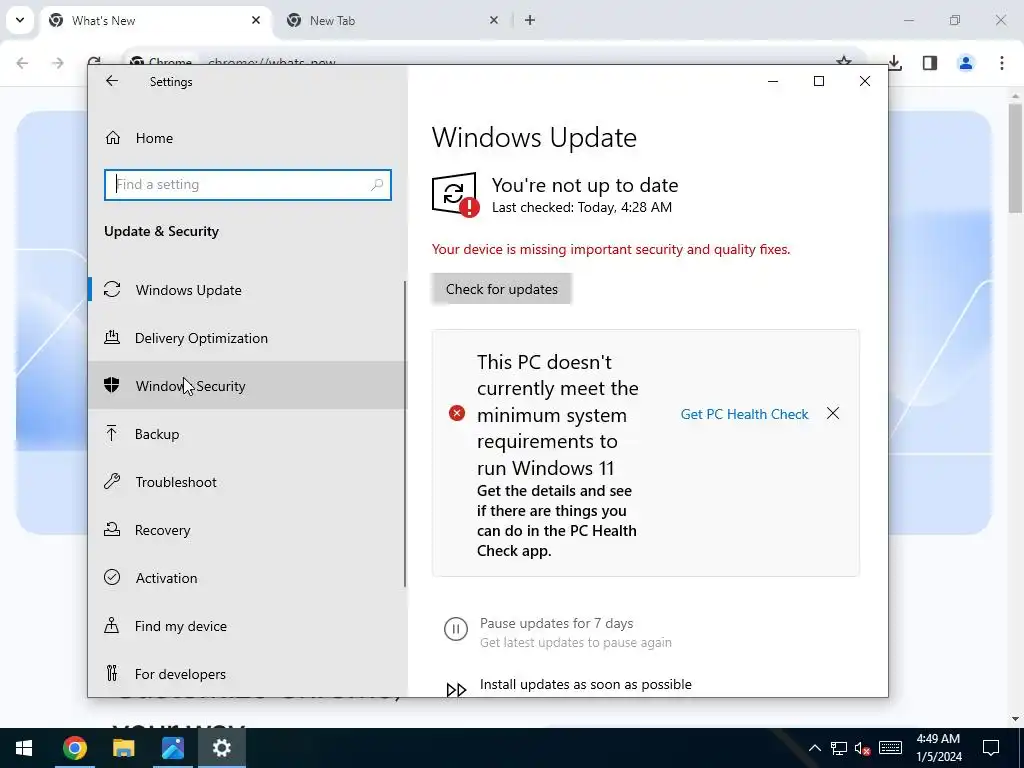This screenshot has width=1024, height=768.
Task: Click the Settings sidebar scrollbar
Action: 405,434
